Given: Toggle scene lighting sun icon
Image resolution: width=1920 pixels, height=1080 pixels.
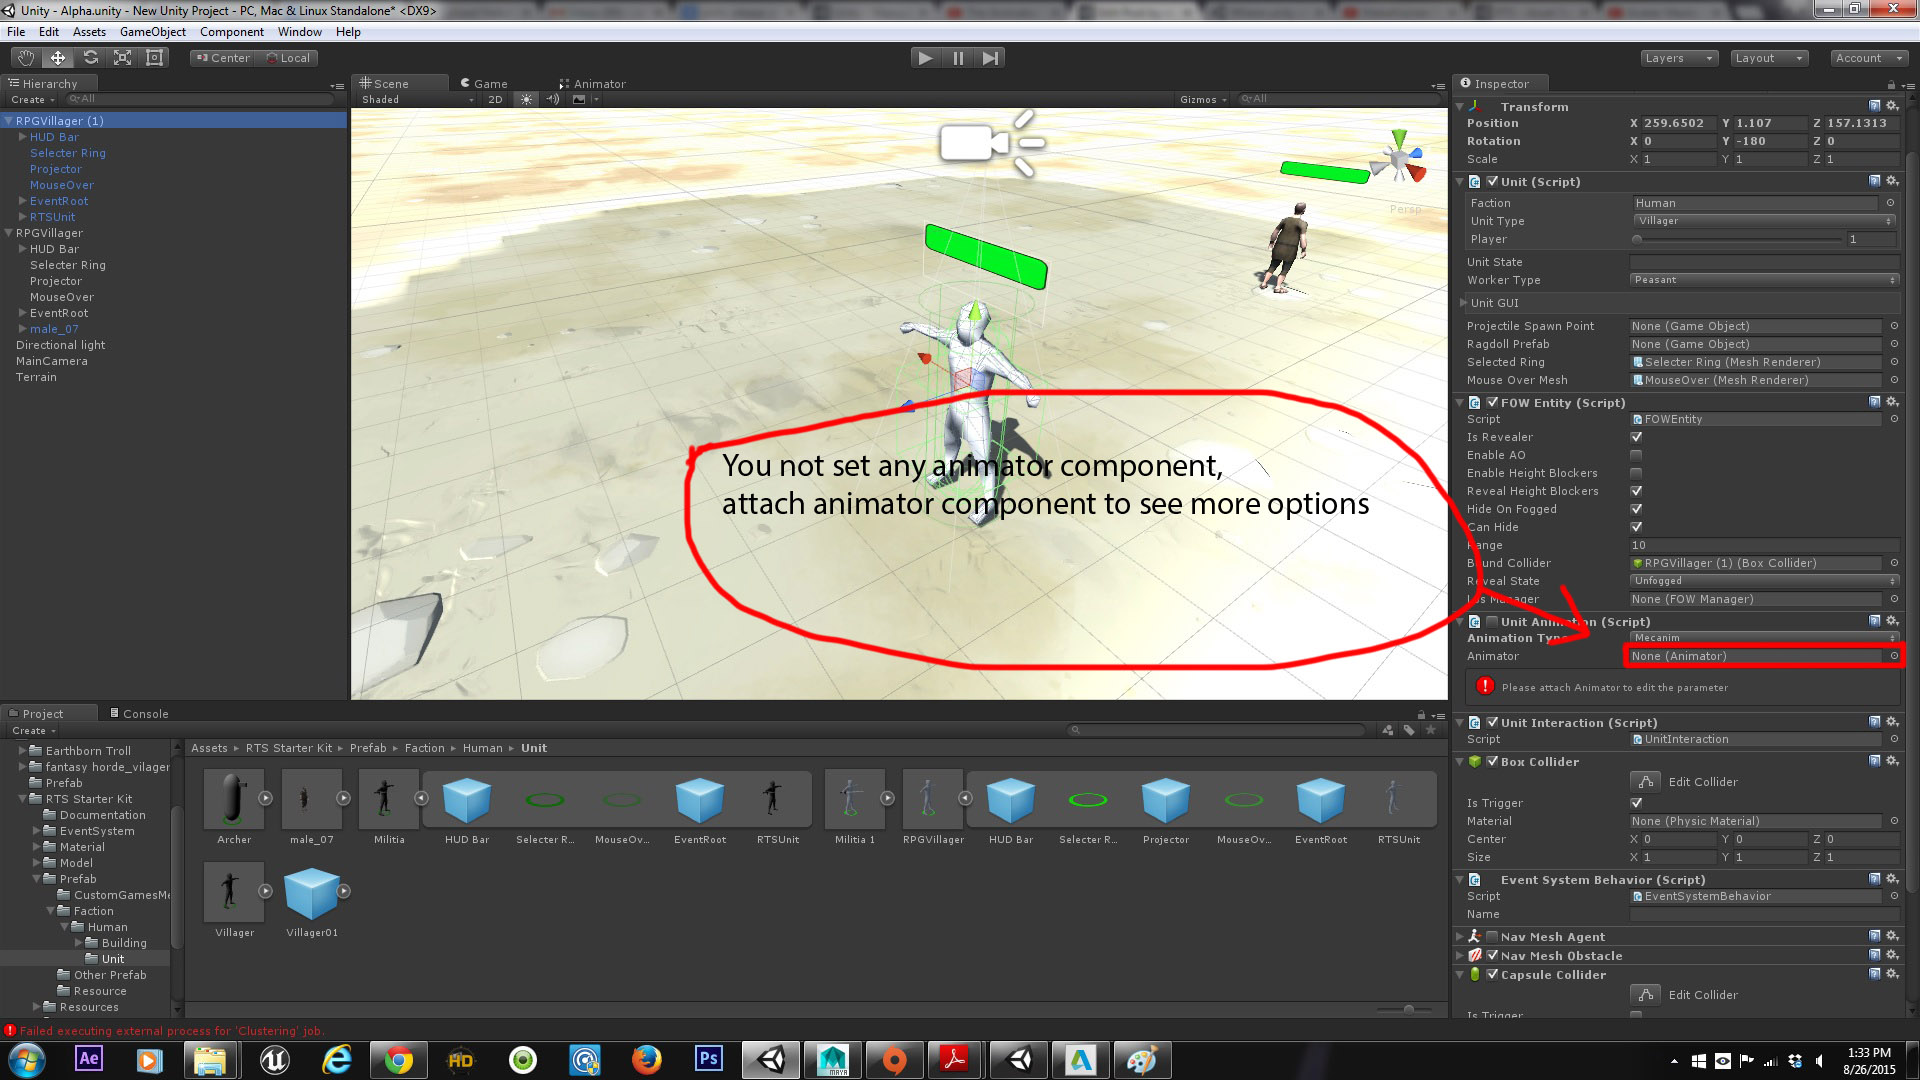Looking at the screenshot, I should tap(526, 99).
